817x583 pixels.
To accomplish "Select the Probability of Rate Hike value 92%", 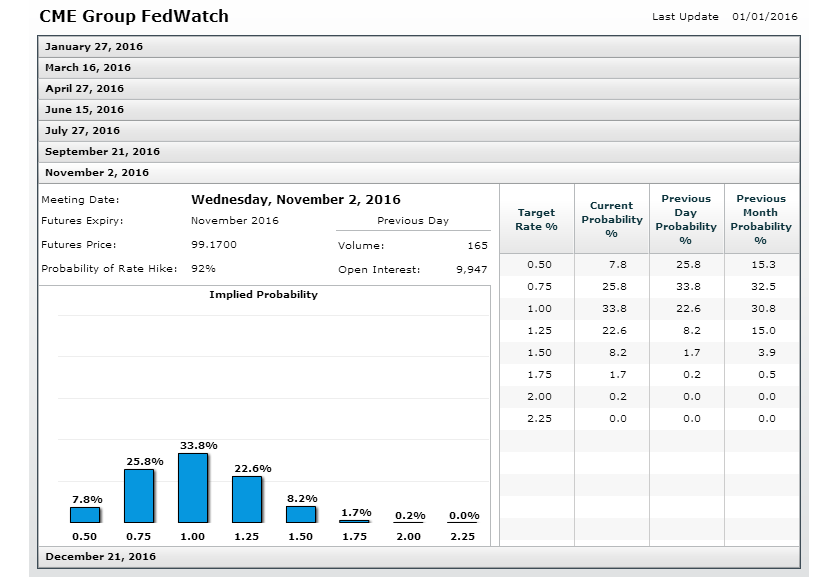I will pyautogui.click(x=203, y=268).
